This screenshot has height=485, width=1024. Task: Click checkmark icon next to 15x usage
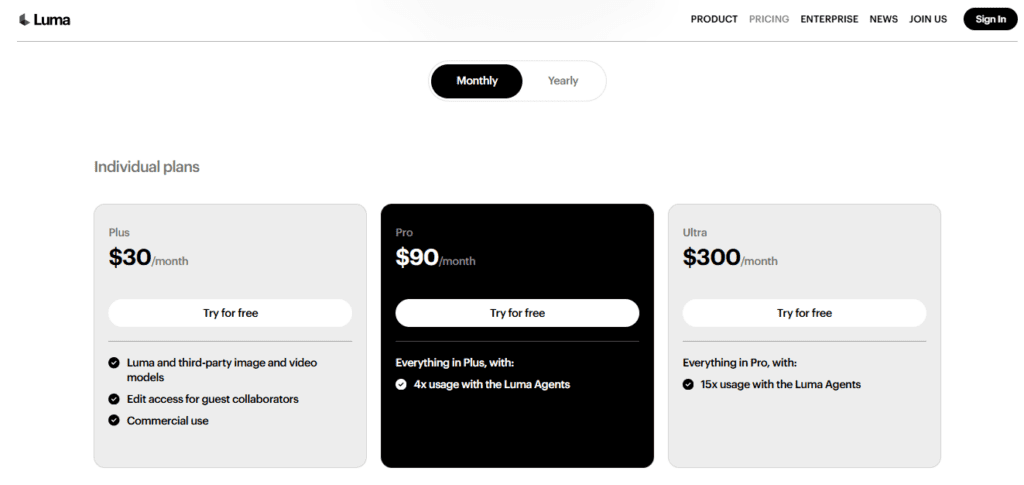(x=688, y=384)
